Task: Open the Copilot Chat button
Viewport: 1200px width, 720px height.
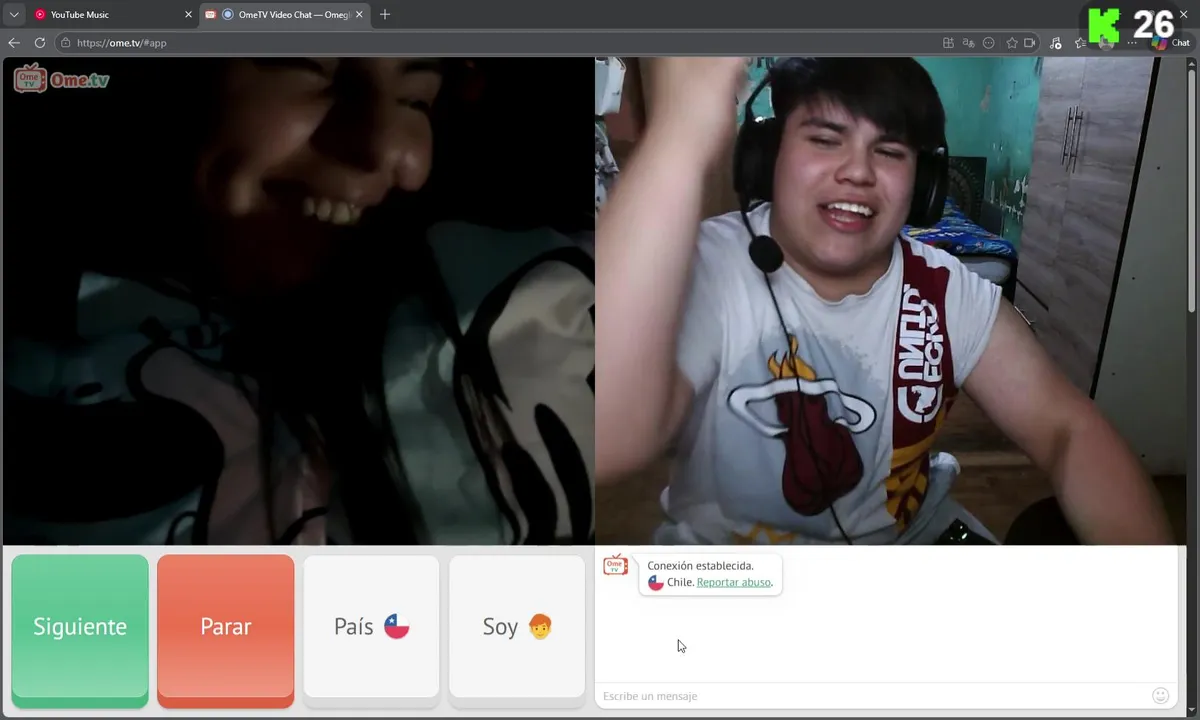Action: [1171, 43]
